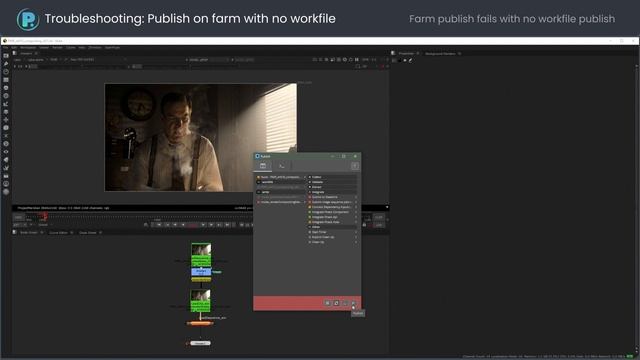Collapse the Collect section header

click(332, 177)
